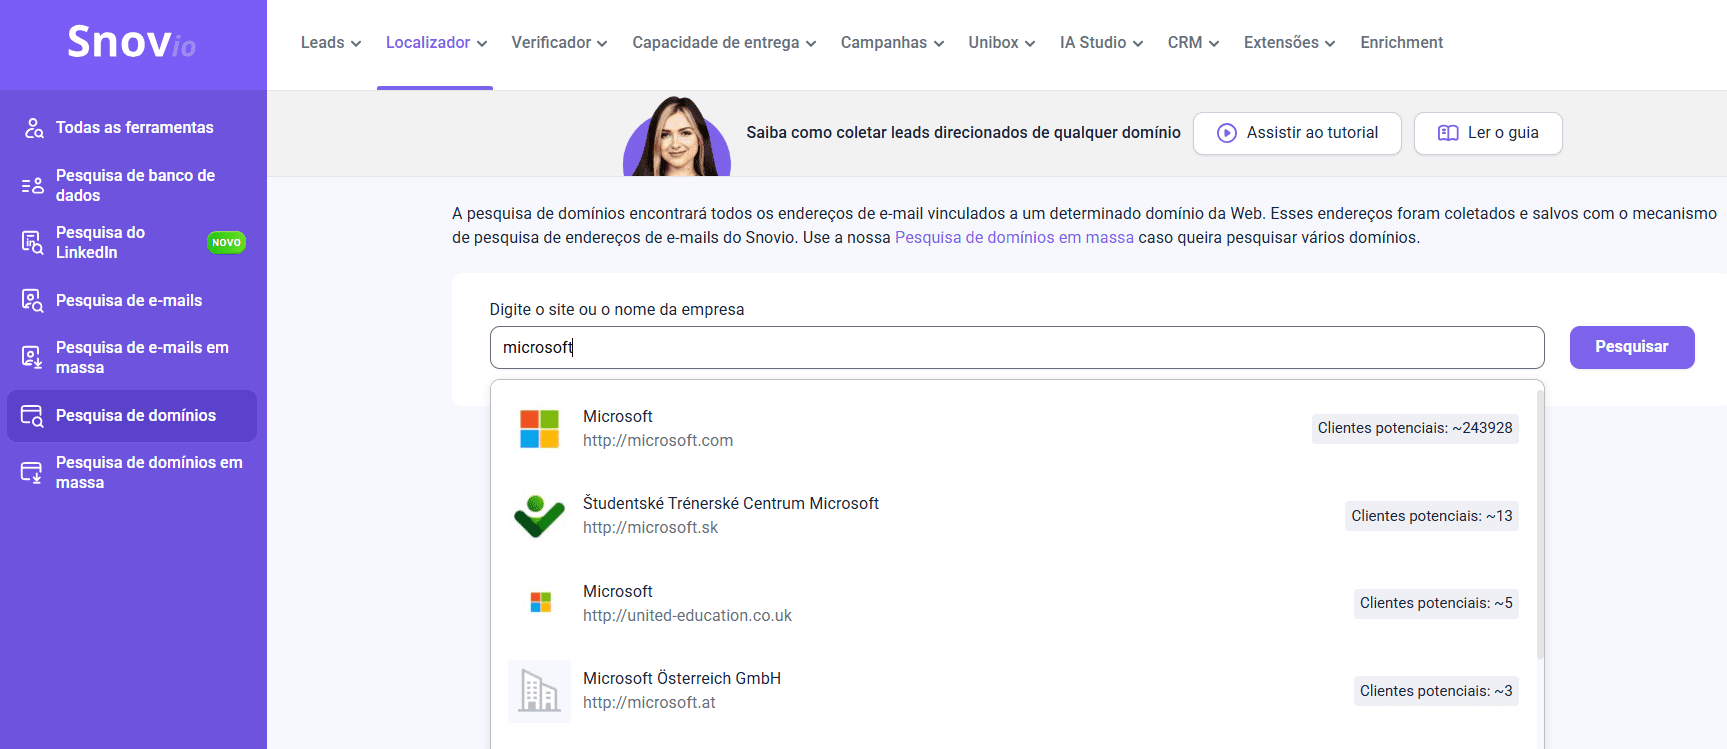Click the suggestions dropdown scrollbar
Image resolution: width=1727 pixels, height=749 pixels.
click(1540, 525)
